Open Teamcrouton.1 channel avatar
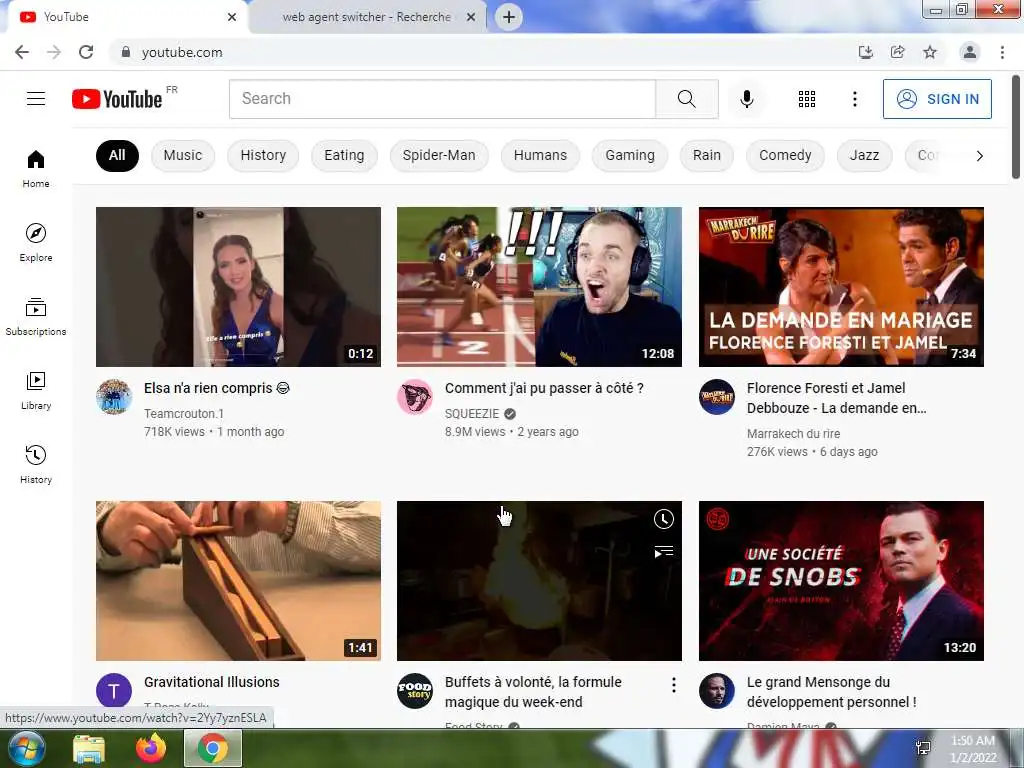1024x768 pixels. [114, 396]
